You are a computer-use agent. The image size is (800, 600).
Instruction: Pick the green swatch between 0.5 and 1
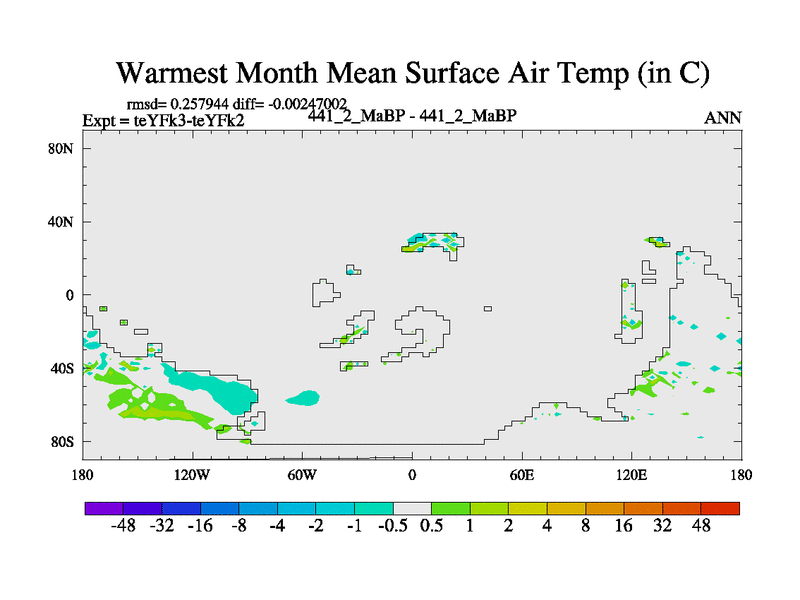tap(450, 508)
